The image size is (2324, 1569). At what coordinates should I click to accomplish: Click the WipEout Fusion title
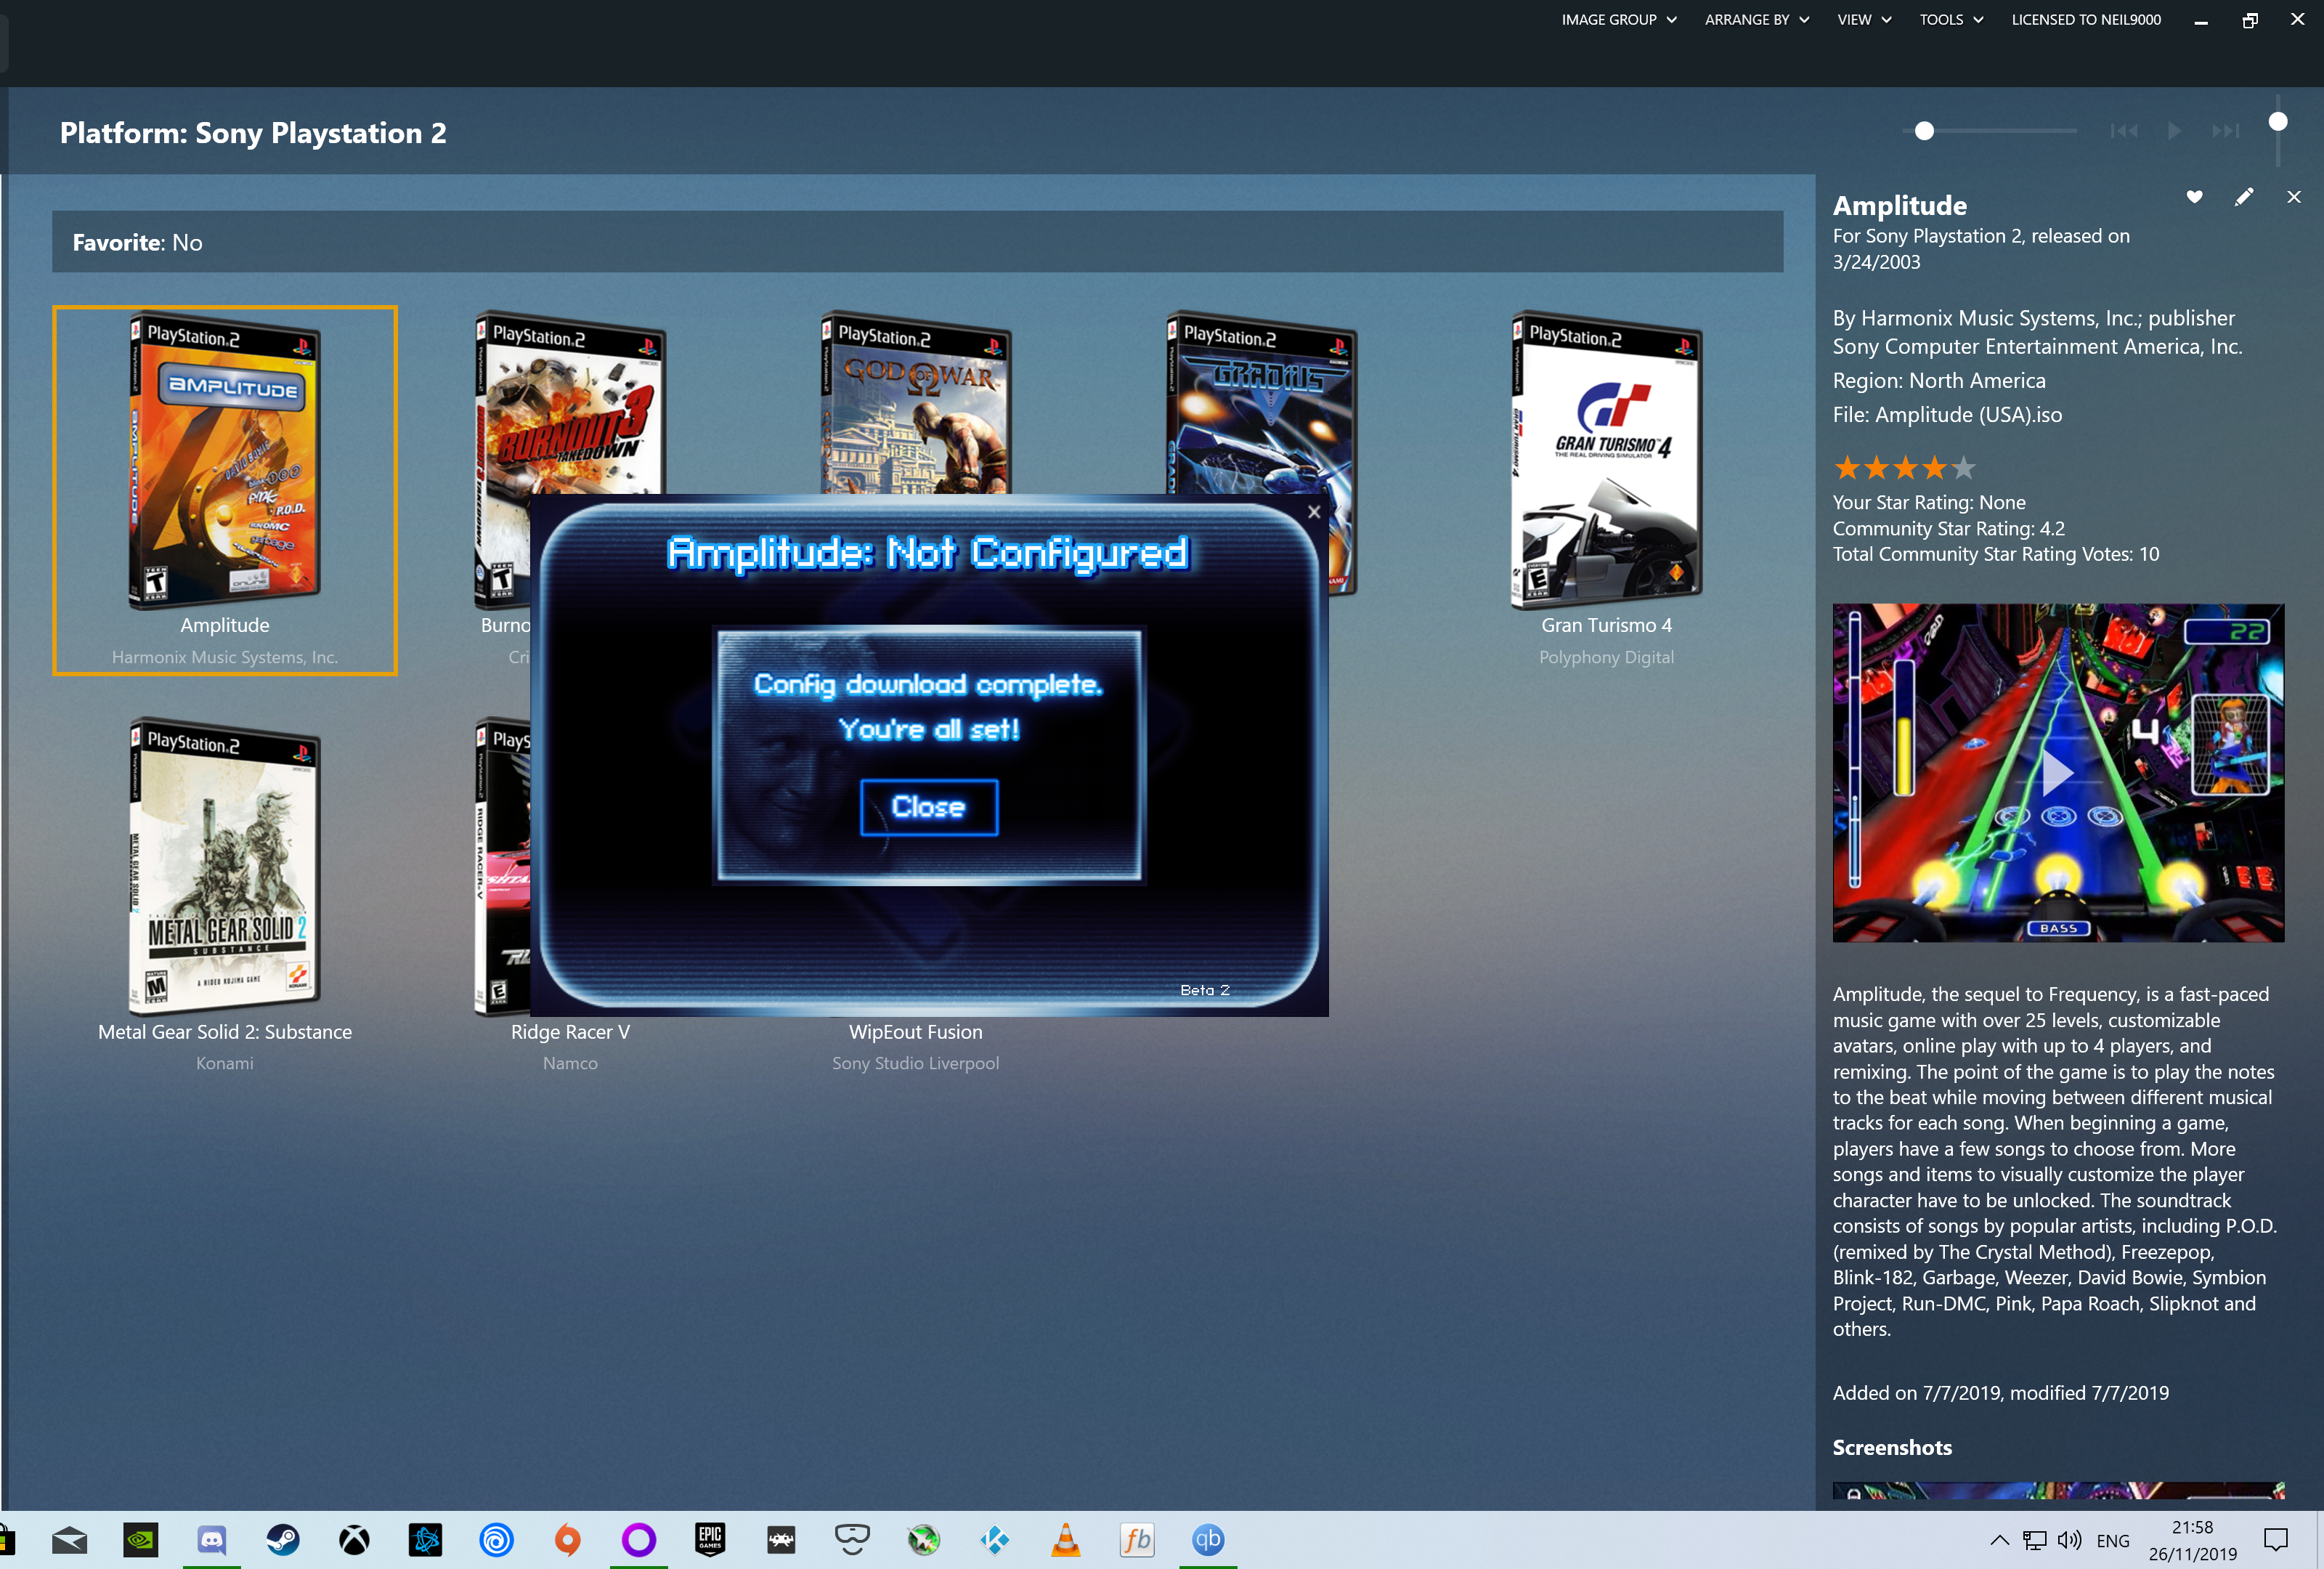916,1032
